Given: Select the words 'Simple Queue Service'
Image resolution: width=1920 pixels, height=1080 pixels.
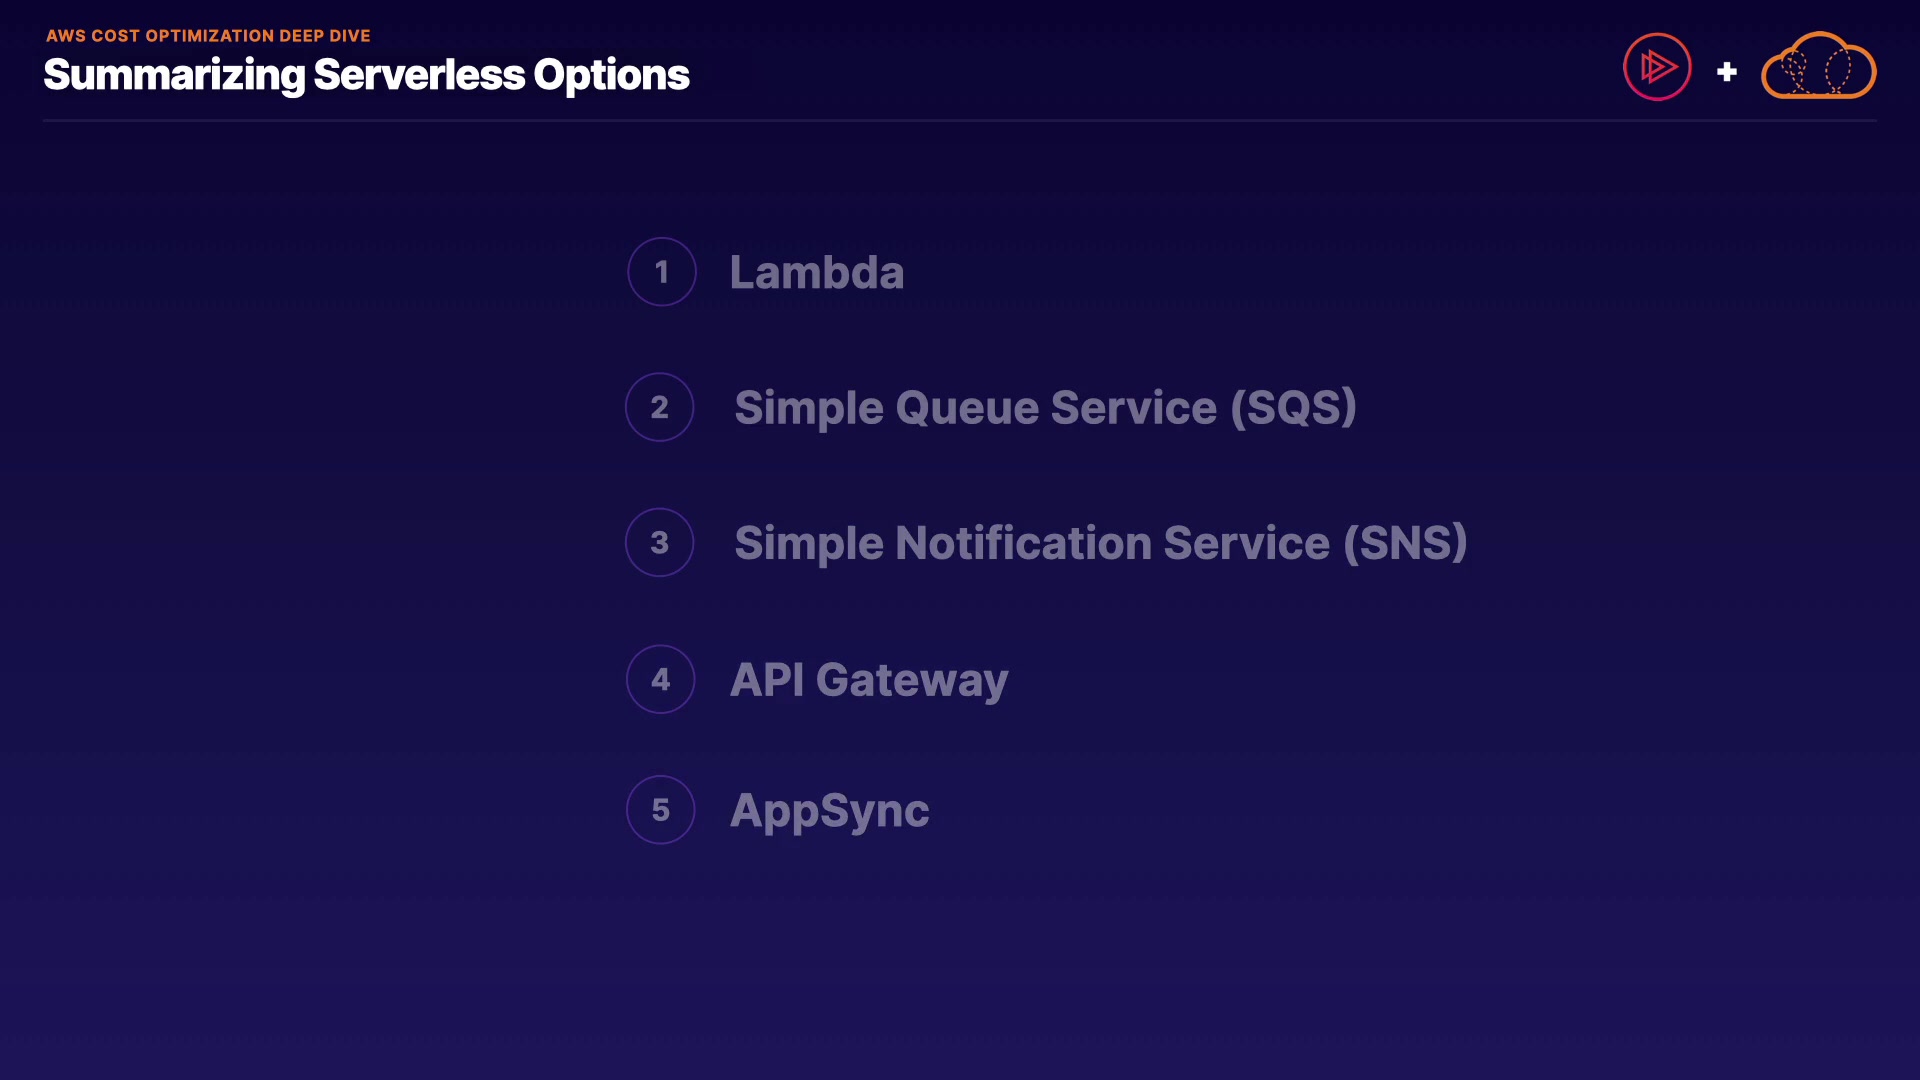Looking at the screenshot, I should click(x=975, y=408).
